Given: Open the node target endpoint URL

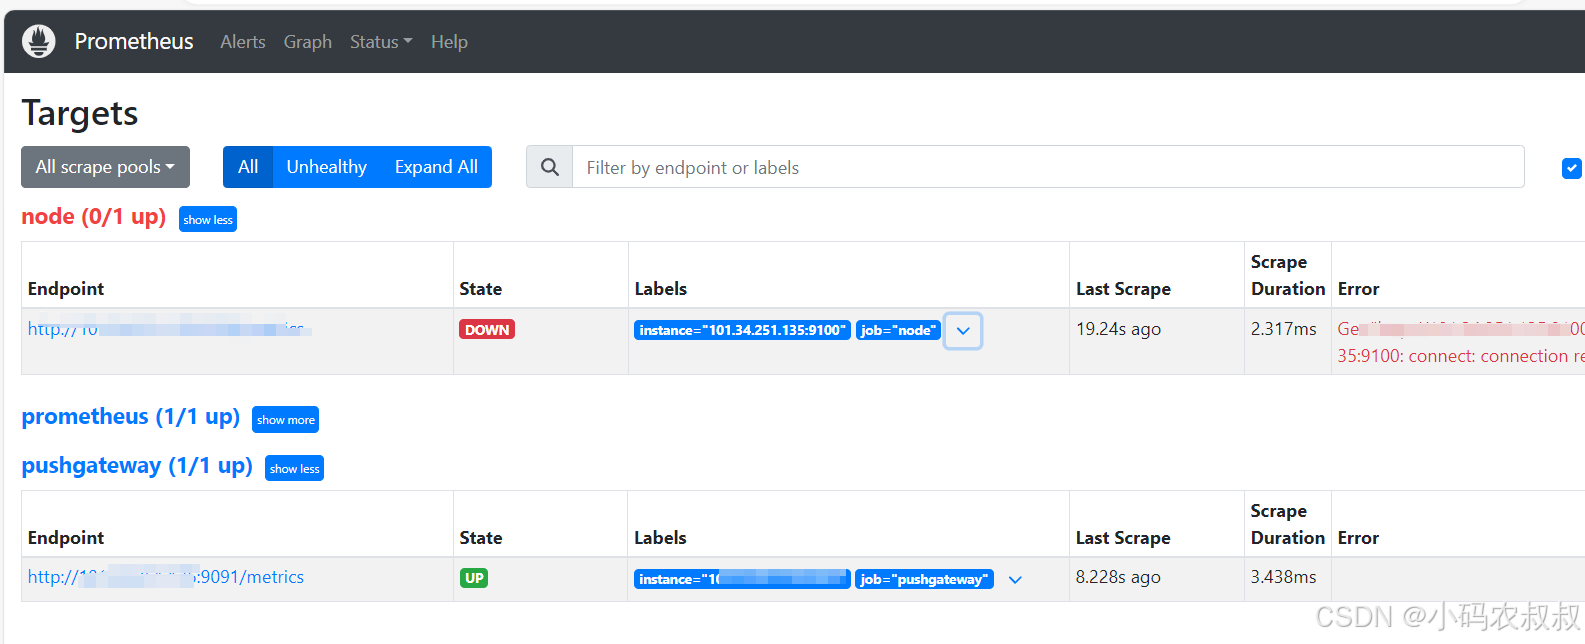Looking at the screenshot, I should (x=170, y=329).
